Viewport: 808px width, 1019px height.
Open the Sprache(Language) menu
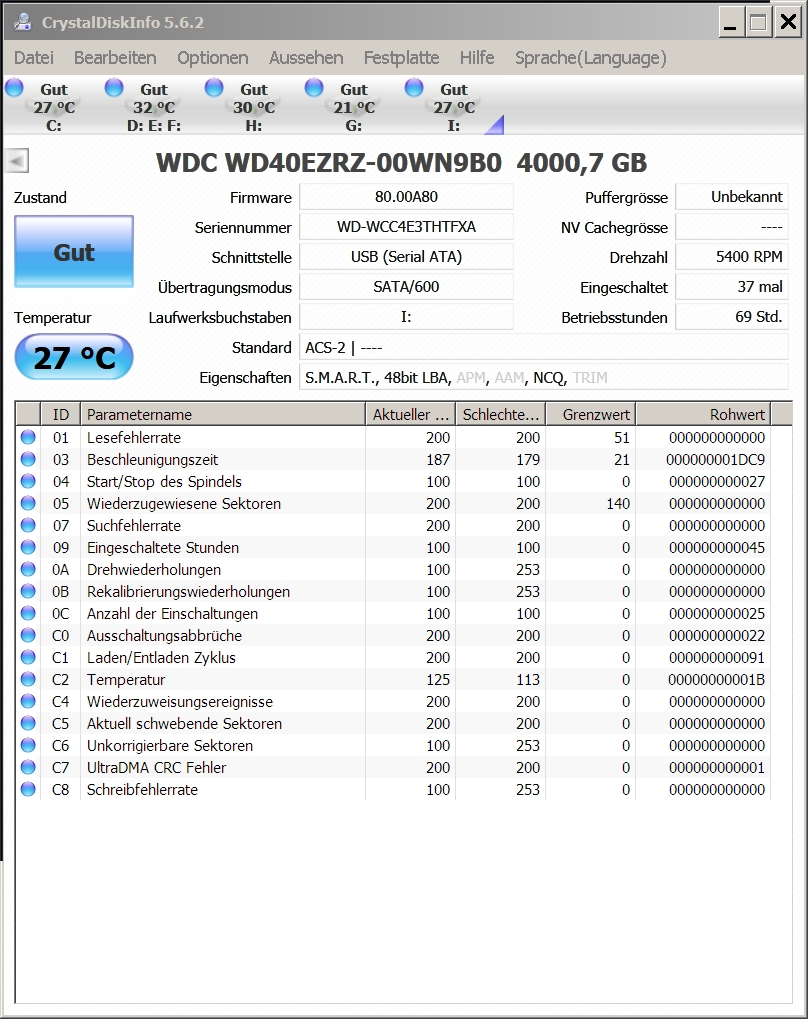pos(591,58)
